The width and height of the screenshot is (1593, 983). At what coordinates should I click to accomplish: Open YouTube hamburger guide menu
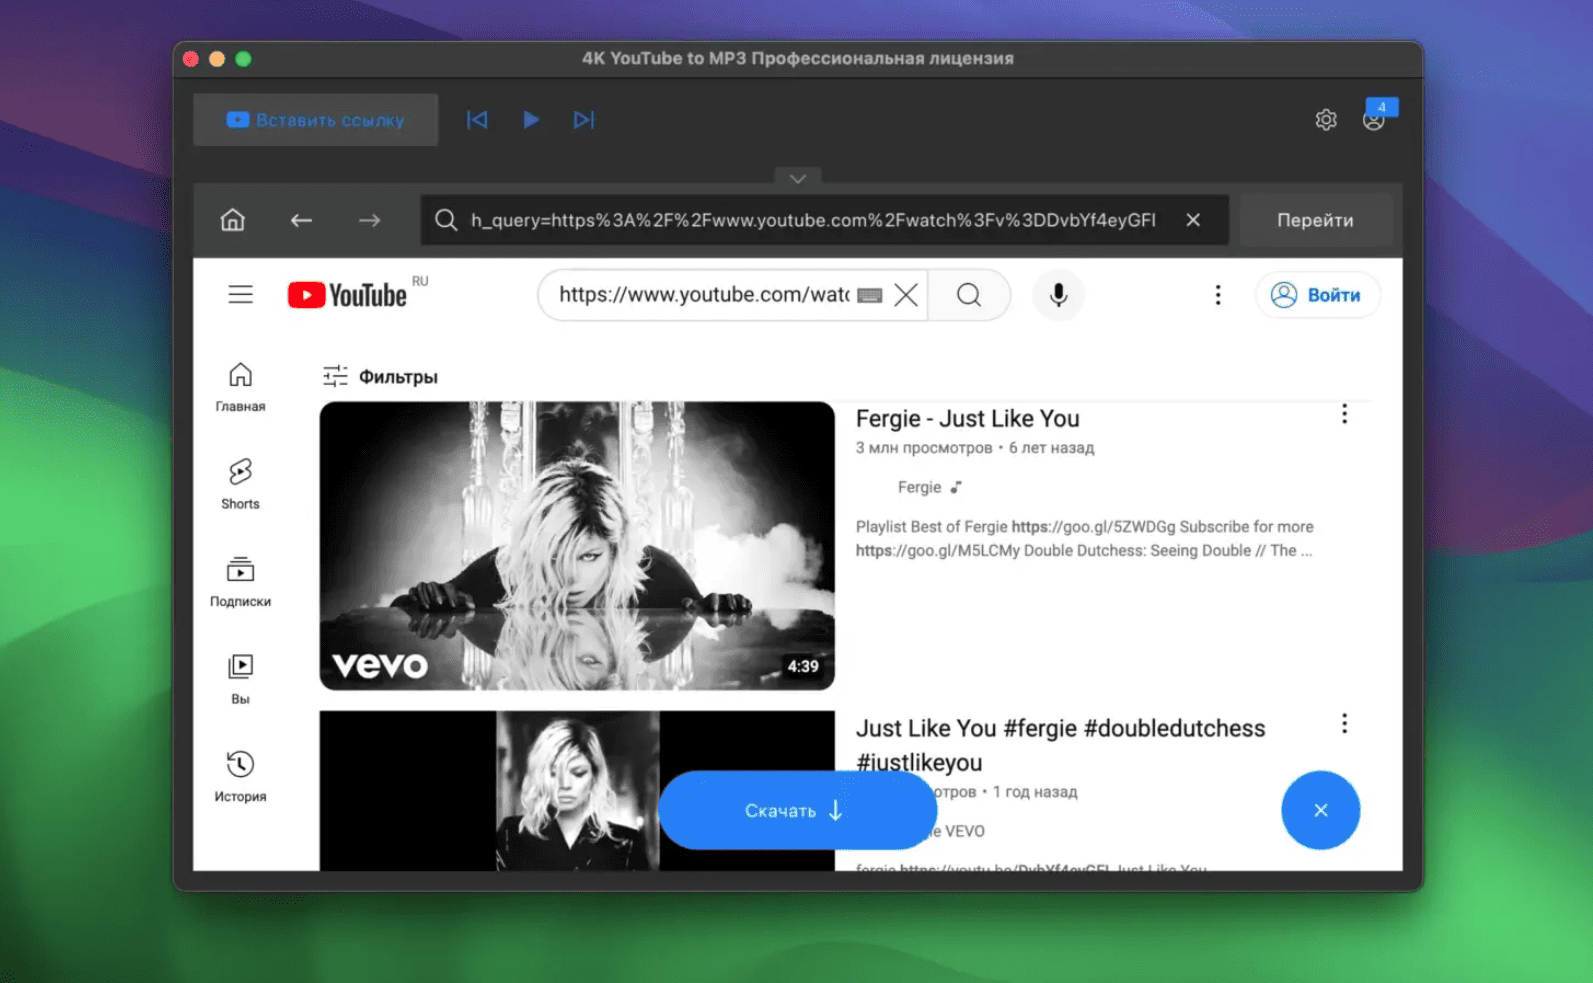pyautogui.click(x=241, y=295)
